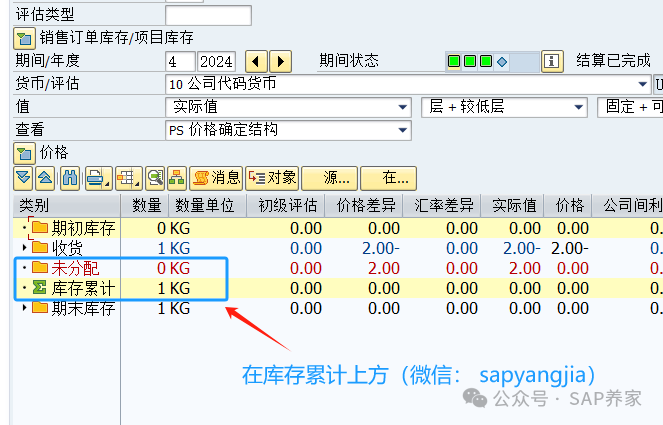Click the detail magnifier toolbar icon
The height and width of the screenshot is (425, 663).
(x=155, y=178)
